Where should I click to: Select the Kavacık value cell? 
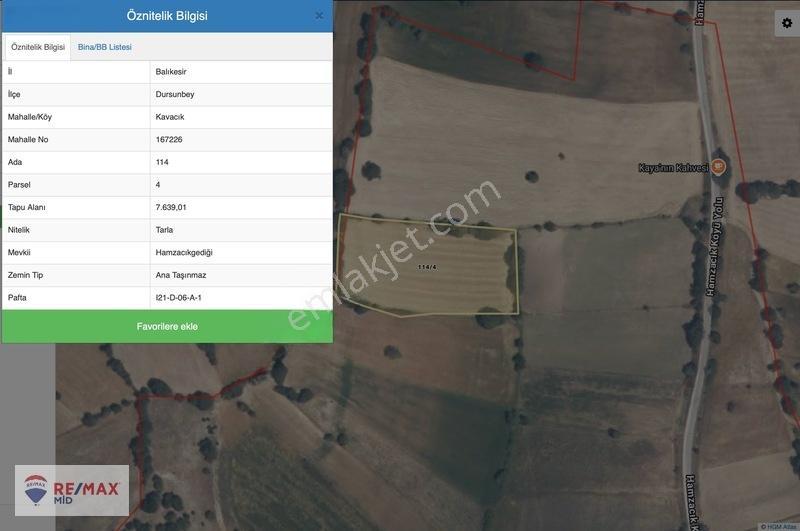point(241,117)
